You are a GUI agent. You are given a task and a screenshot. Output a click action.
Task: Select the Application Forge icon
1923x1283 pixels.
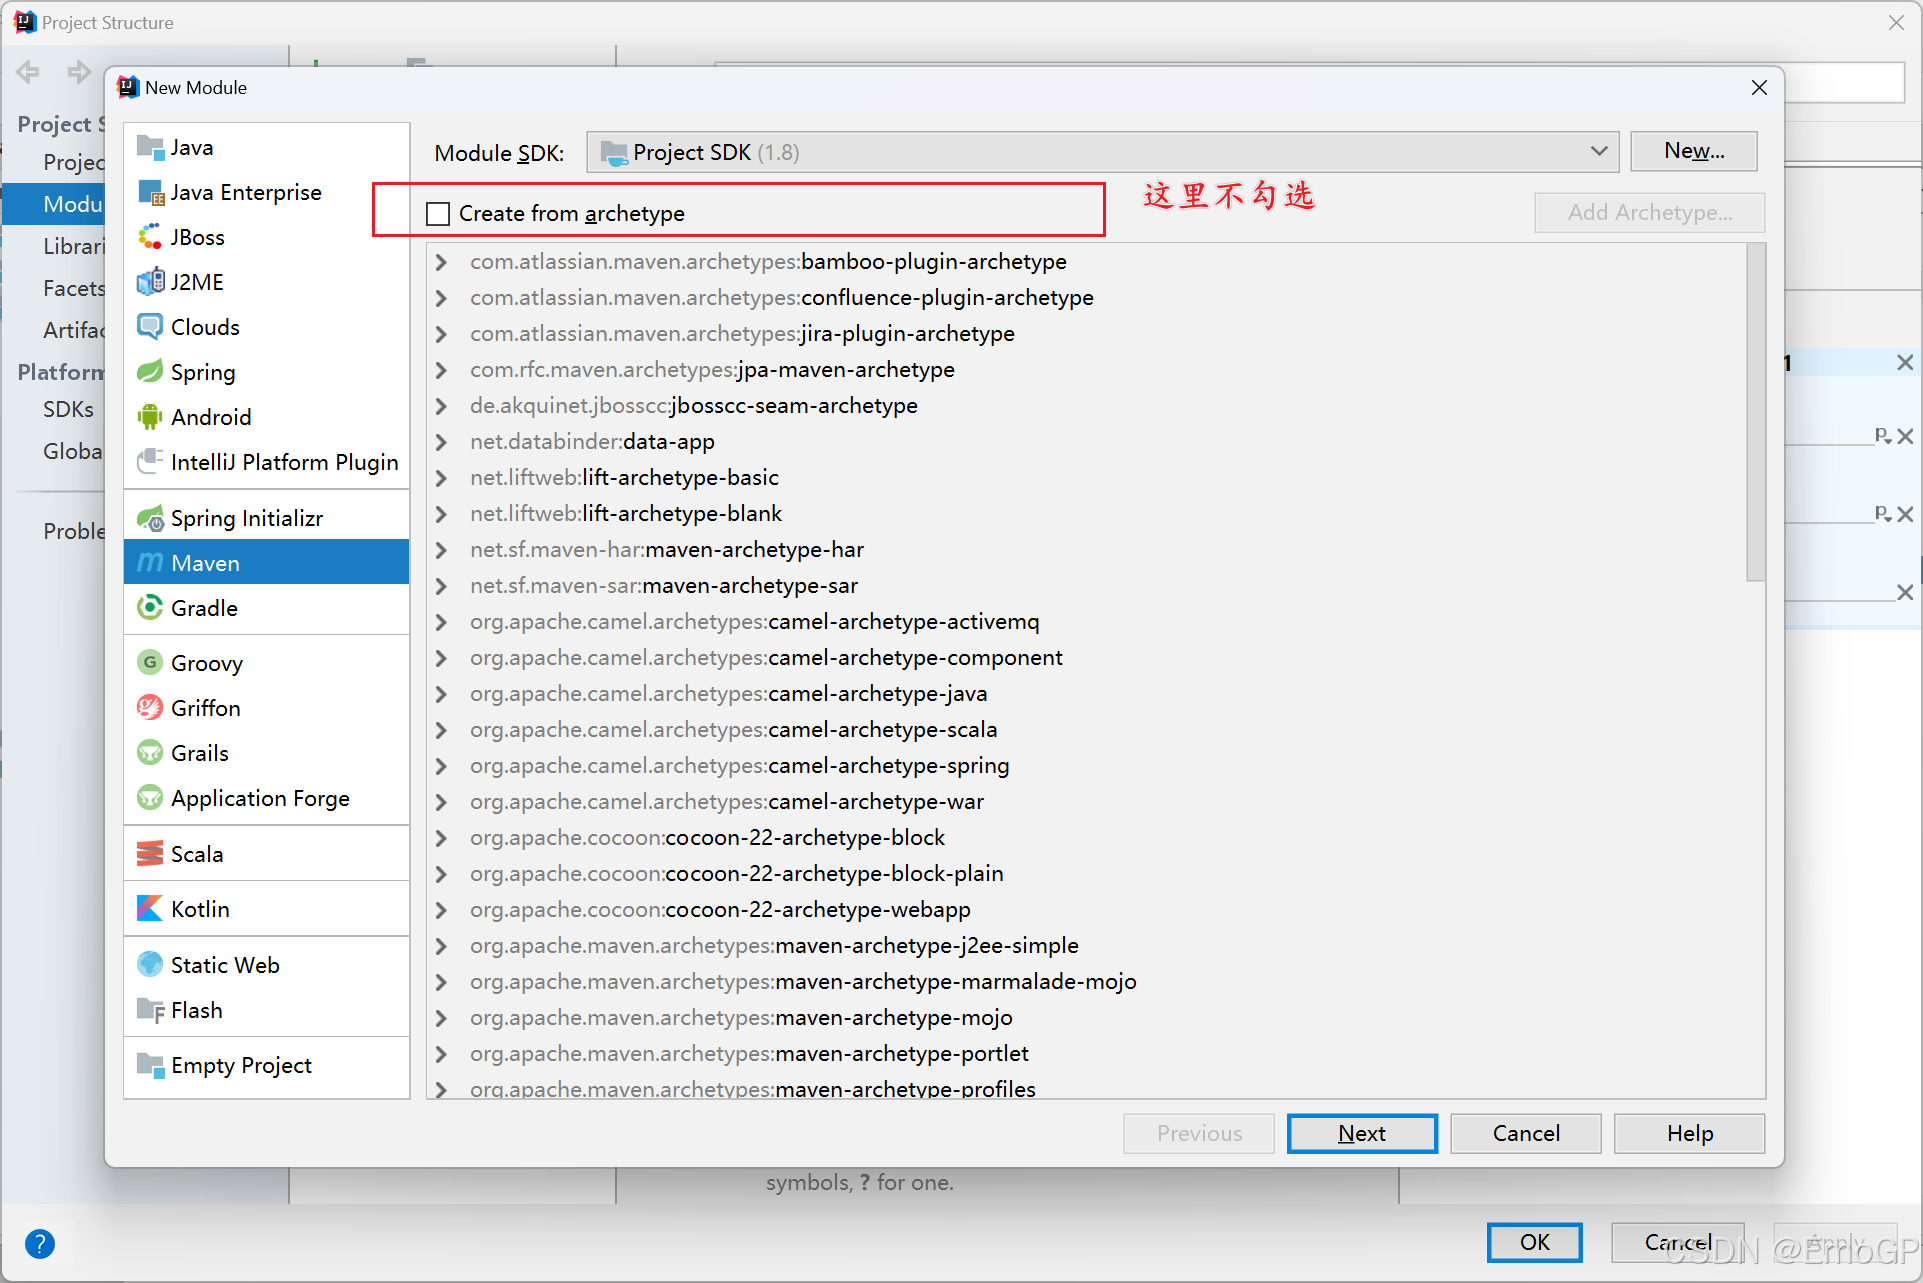click(x=150, y=798)
